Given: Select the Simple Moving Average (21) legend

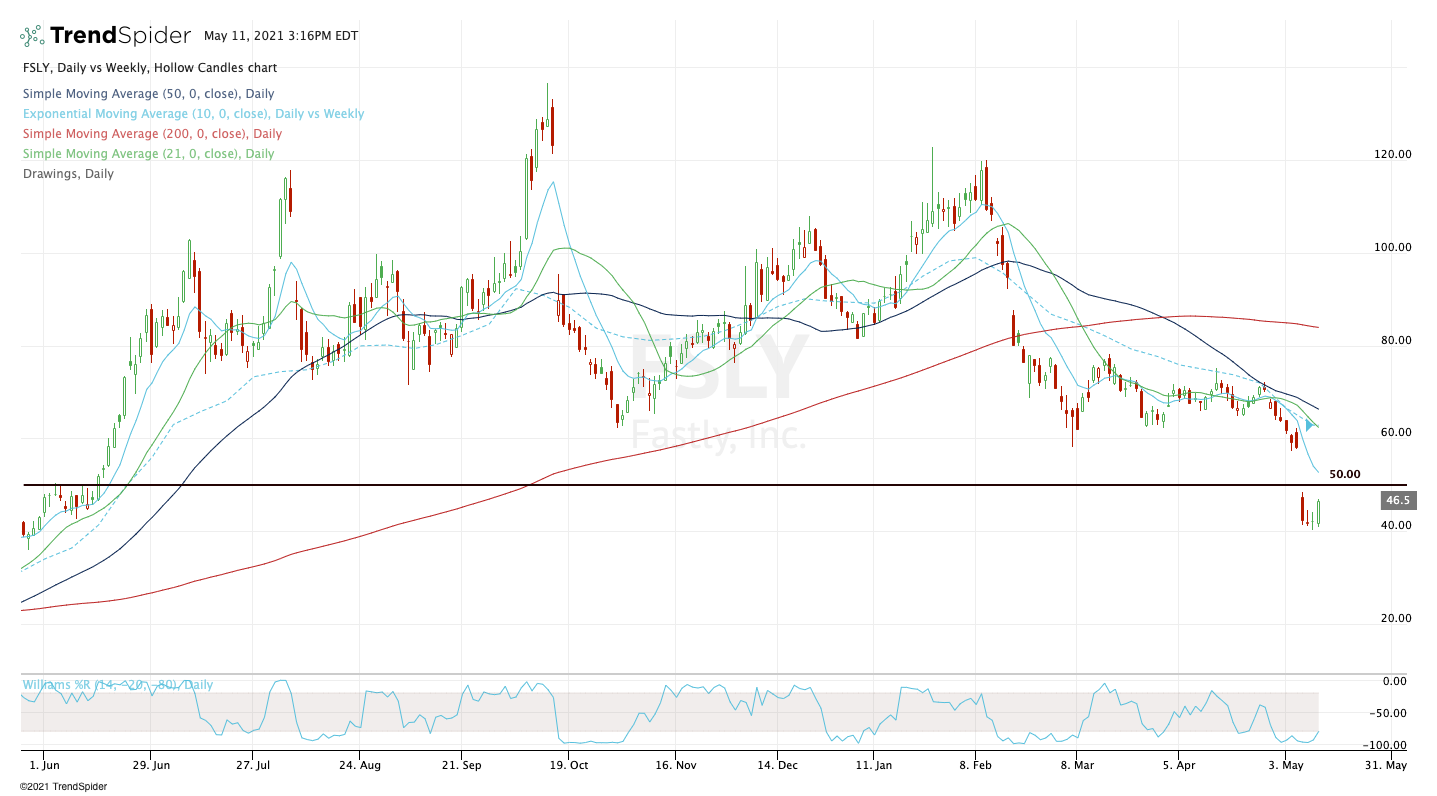Looking at the screenshot, I should [x=148, y=154].
